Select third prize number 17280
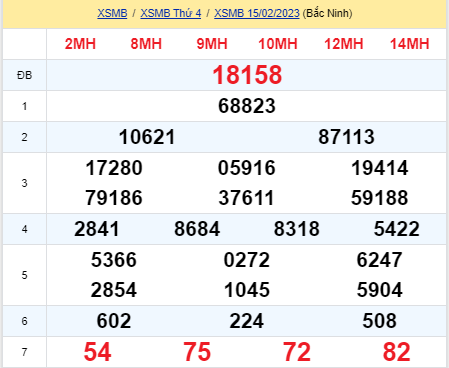The image size is (449, 368). tap(114, 168)
